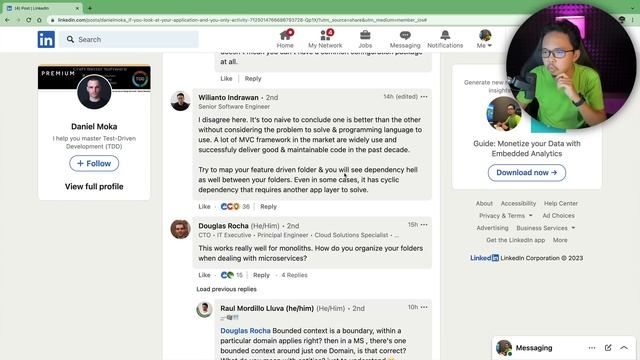This screenshot has width=640, height=360.
Task: Open options menu on Wilianto's comment
Action: pyautogui.click(x=424, y=97)
